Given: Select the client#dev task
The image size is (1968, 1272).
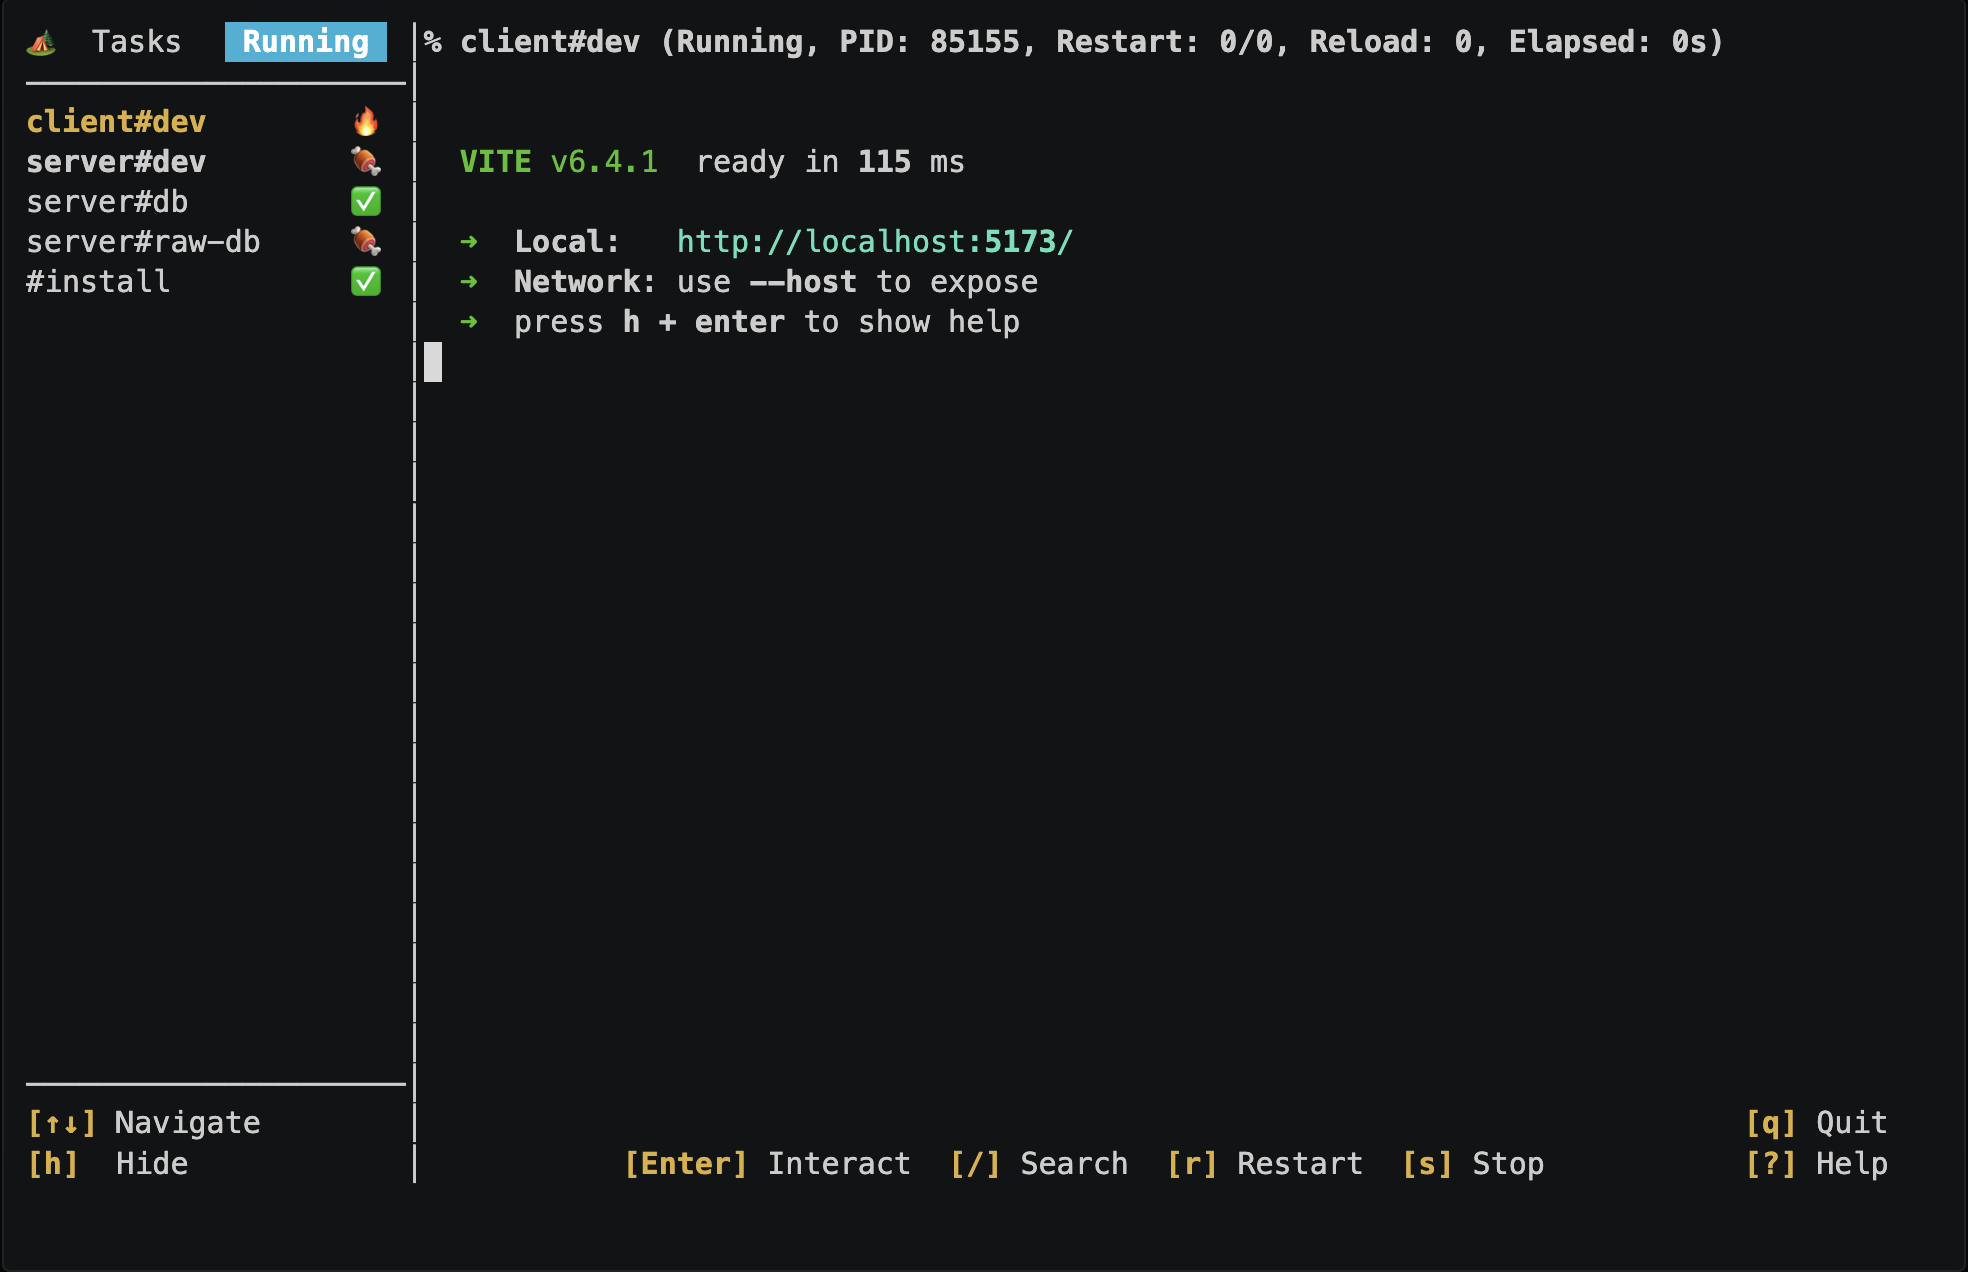Looking at the screenshot, I should [x=116, y=121].
